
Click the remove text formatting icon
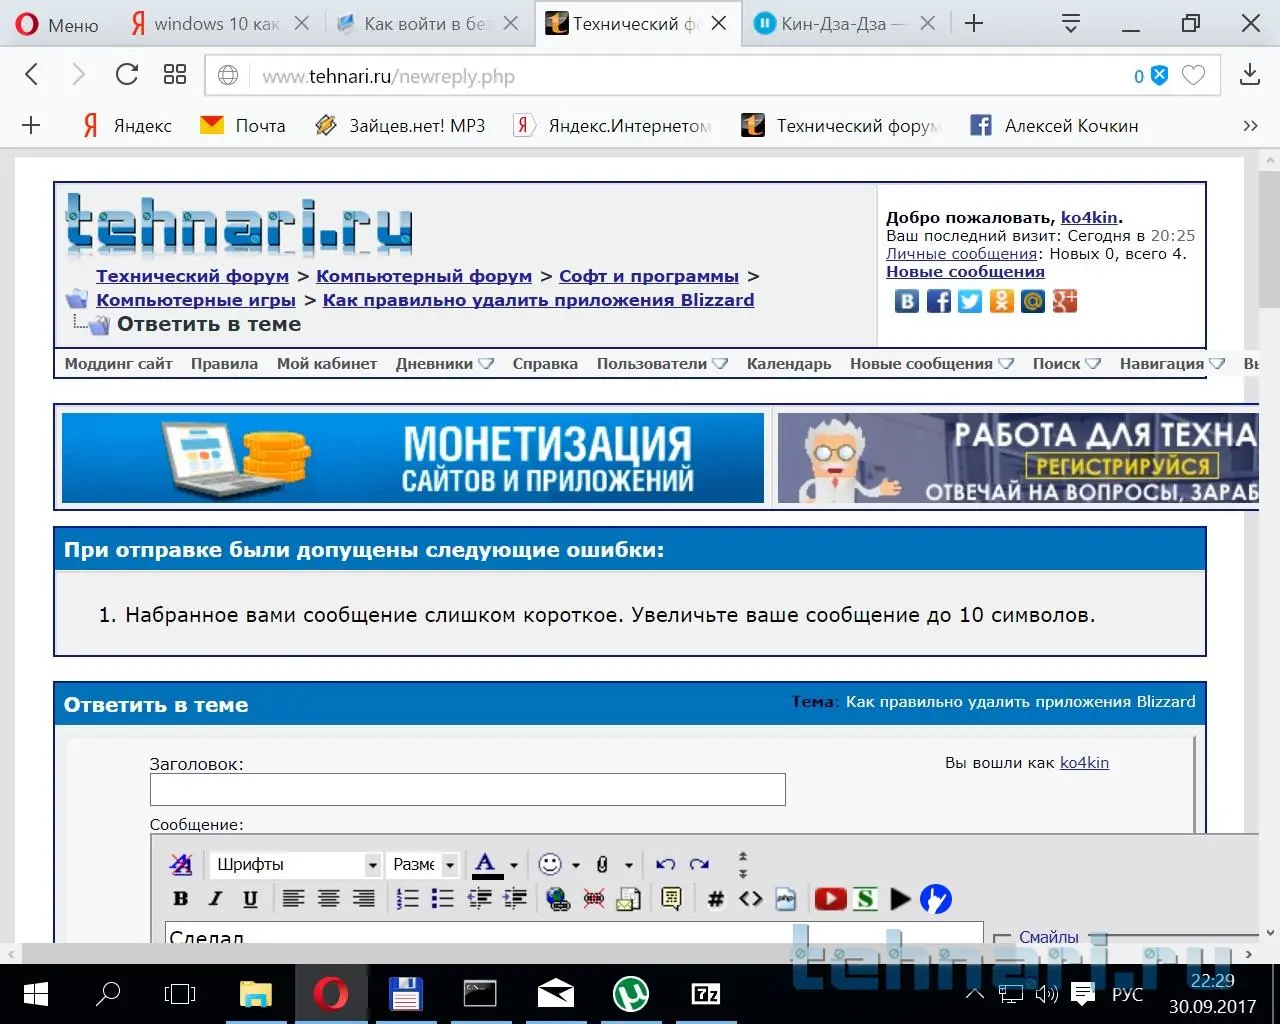pos(181,864)
